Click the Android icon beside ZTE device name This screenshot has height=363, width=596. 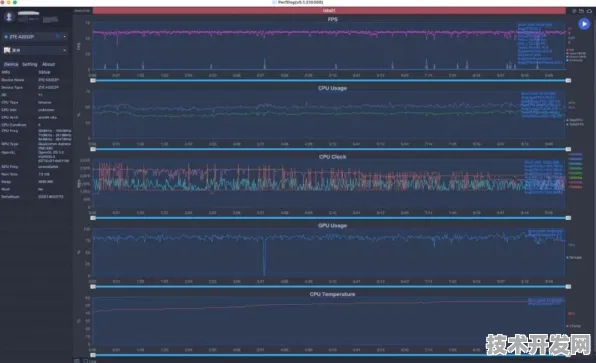6,37
